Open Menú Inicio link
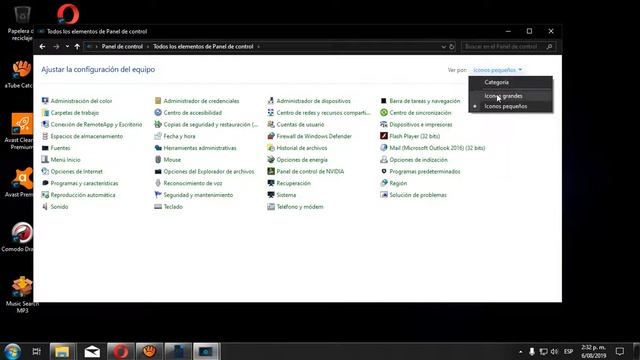This screenshot has height=360, width=640. pos(65,160)
